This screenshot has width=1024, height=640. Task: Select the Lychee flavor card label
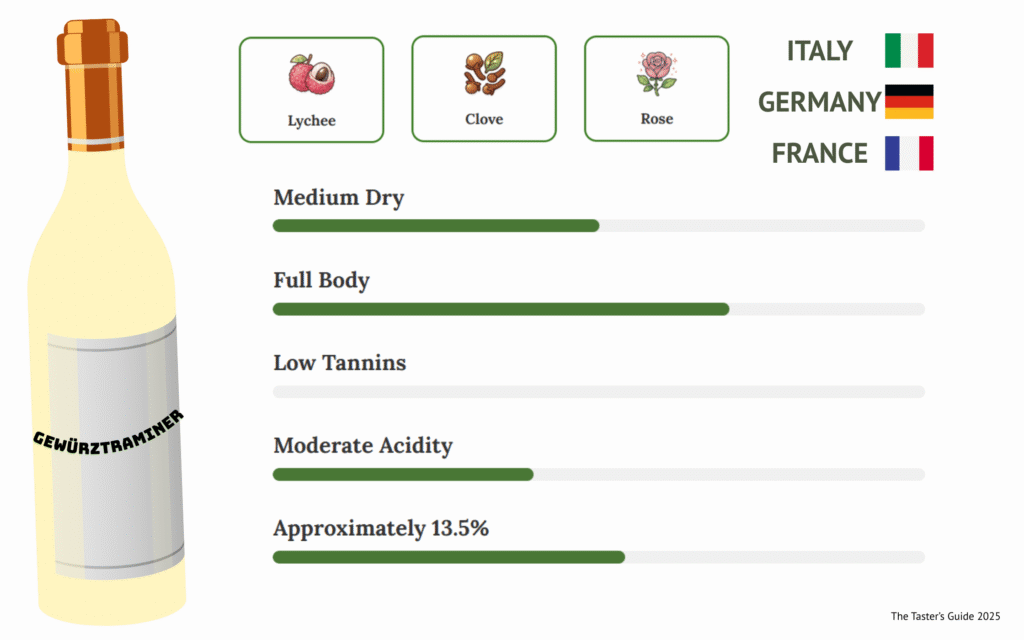[311, 121]
